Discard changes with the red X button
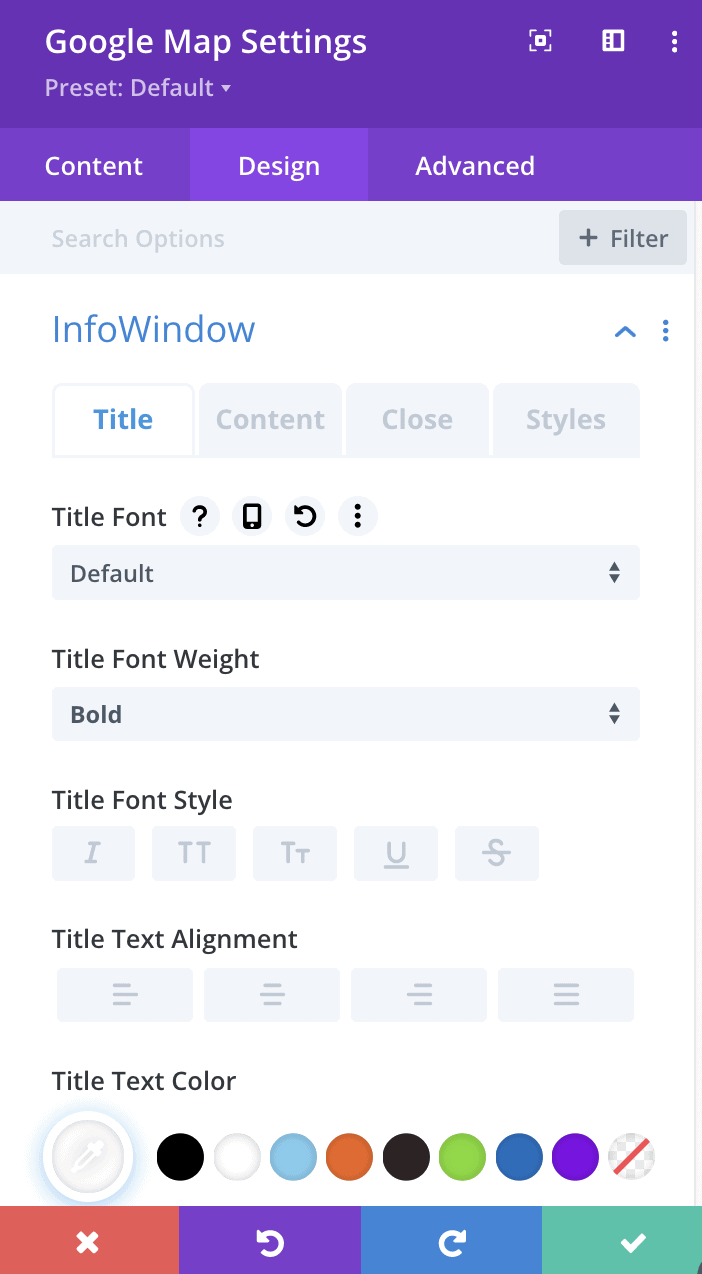 tap(89, 1241)
